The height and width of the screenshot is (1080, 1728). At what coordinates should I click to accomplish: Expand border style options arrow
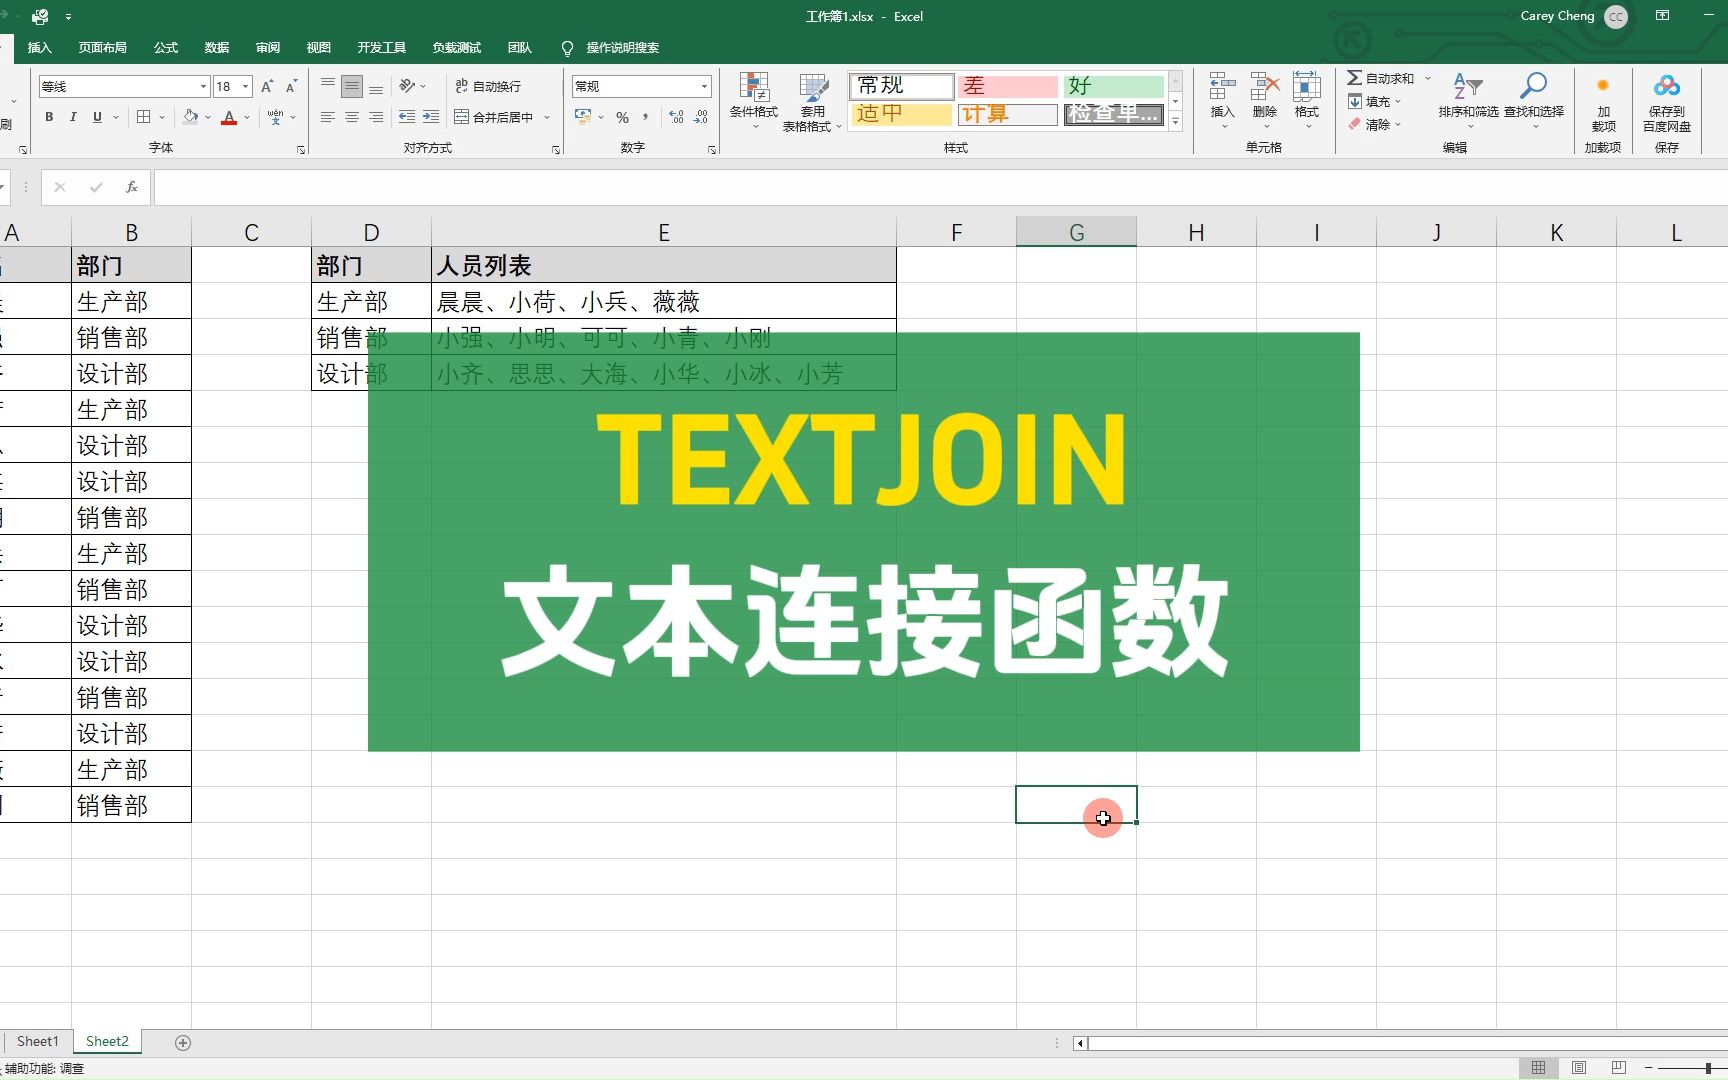tap(162, 117)
